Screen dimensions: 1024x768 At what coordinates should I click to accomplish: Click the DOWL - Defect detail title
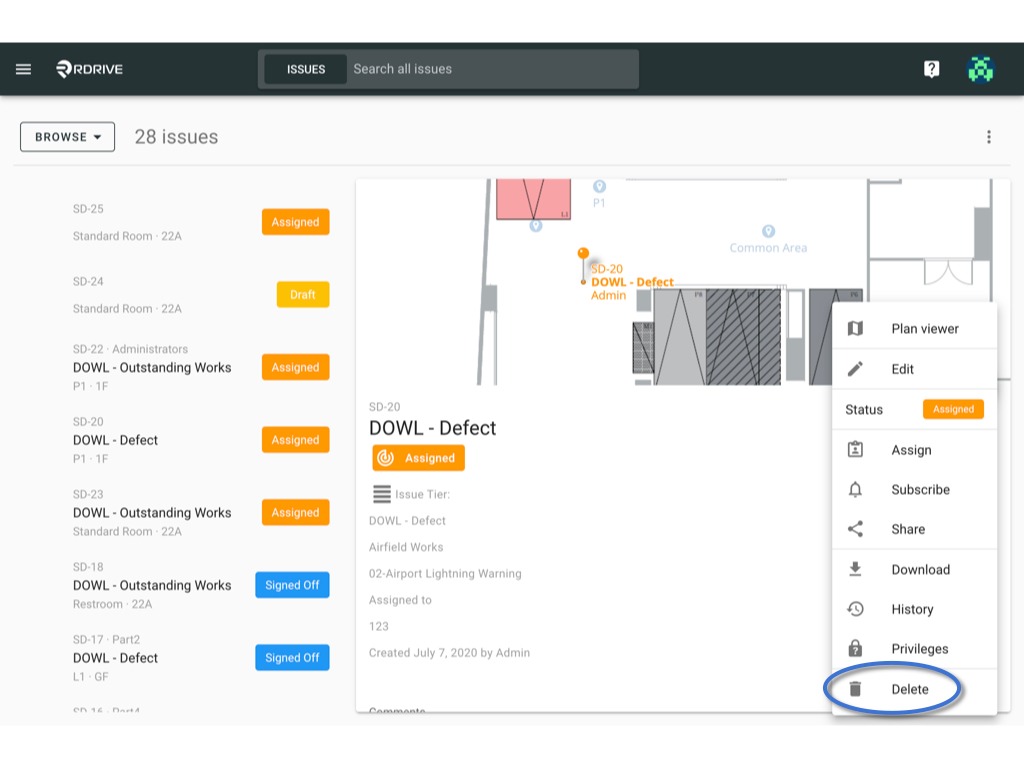(x=432, y=428)
